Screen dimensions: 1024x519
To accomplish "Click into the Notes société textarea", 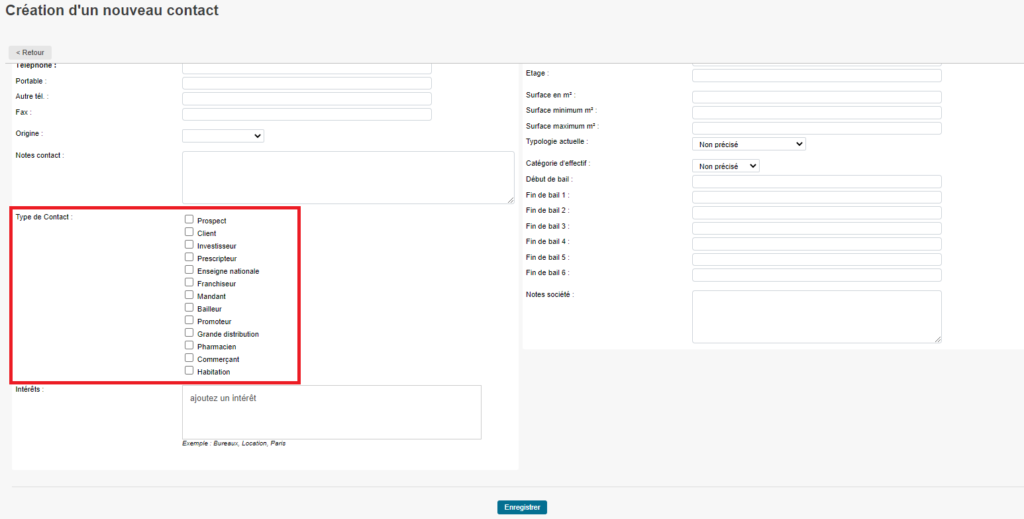I will click(816, 316).
